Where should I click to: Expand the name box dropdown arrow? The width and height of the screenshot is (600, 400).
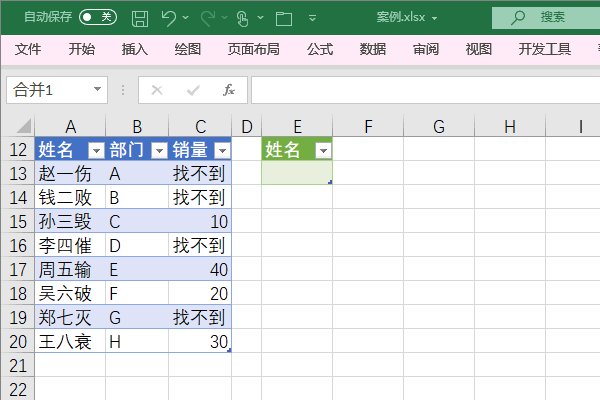[x=97, y=89]
